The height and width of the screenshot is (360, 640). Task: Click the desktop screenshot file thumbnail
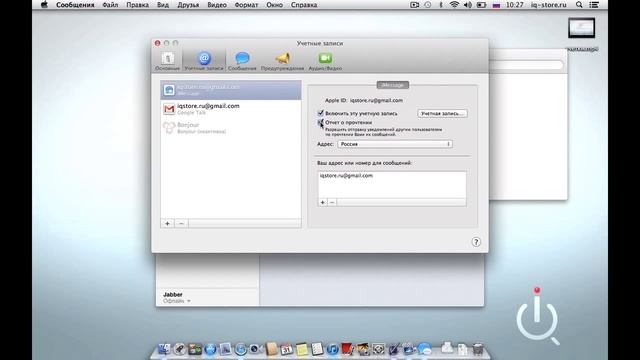pos(582,28)
